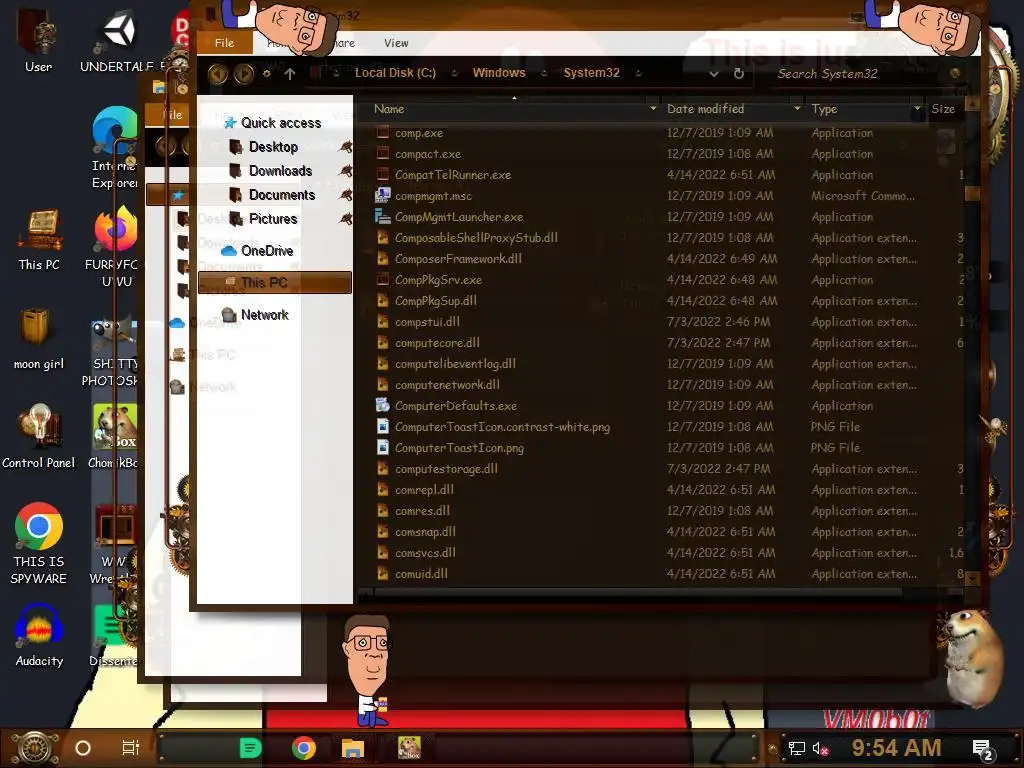Open the View ribbon tab
The image size is (1024, 768).
coord(396,43)
